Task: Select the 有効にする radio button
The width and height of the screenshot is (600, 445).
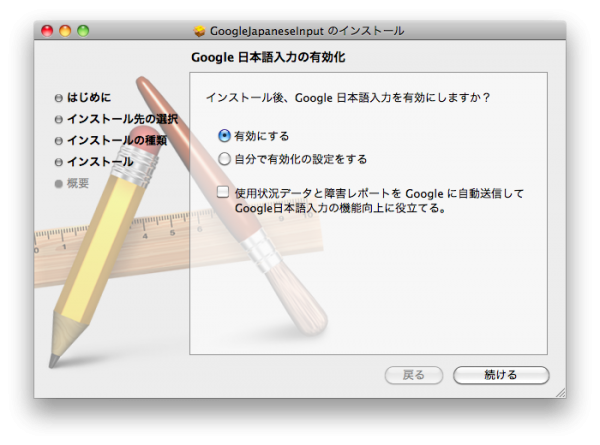Action: click(224, 135)
